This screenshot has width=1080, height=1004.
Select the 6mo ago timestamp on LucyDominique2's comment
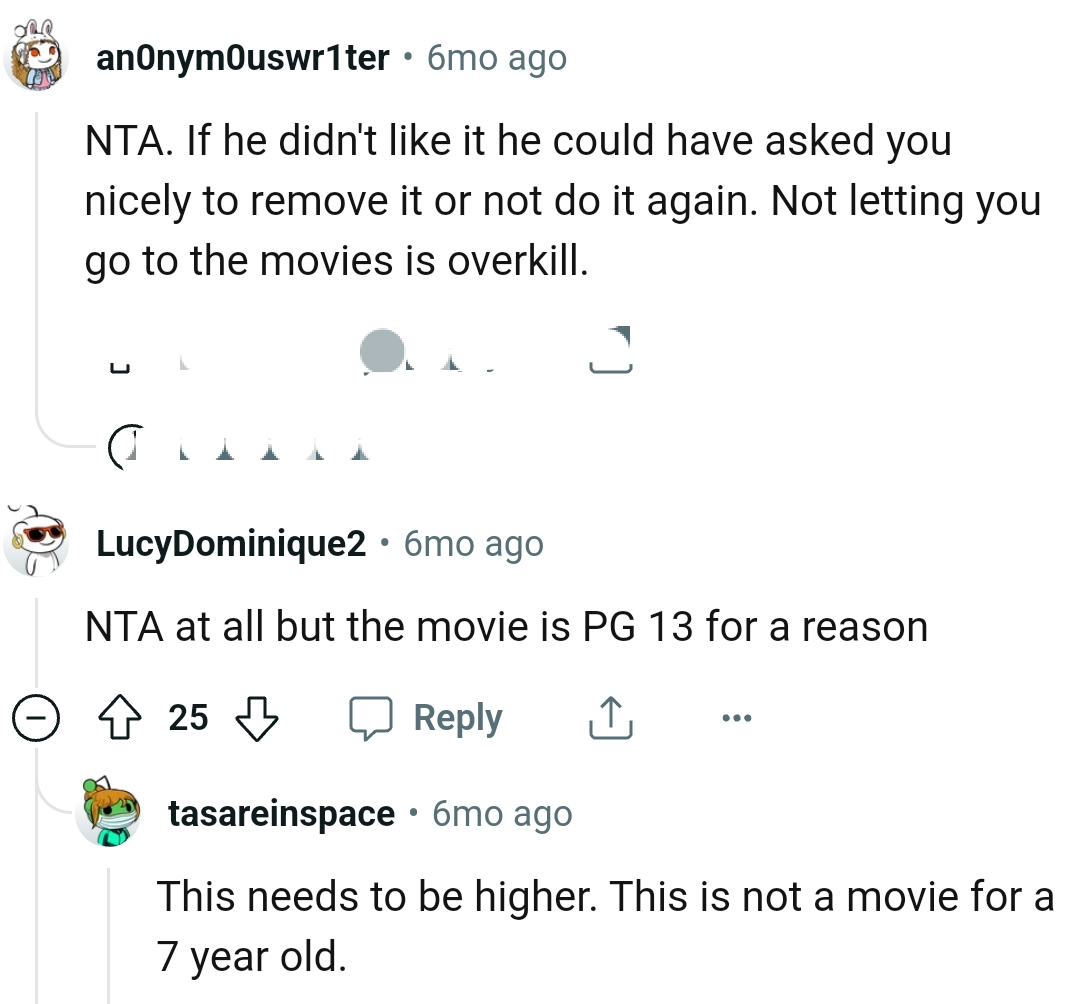click(473, 543)
